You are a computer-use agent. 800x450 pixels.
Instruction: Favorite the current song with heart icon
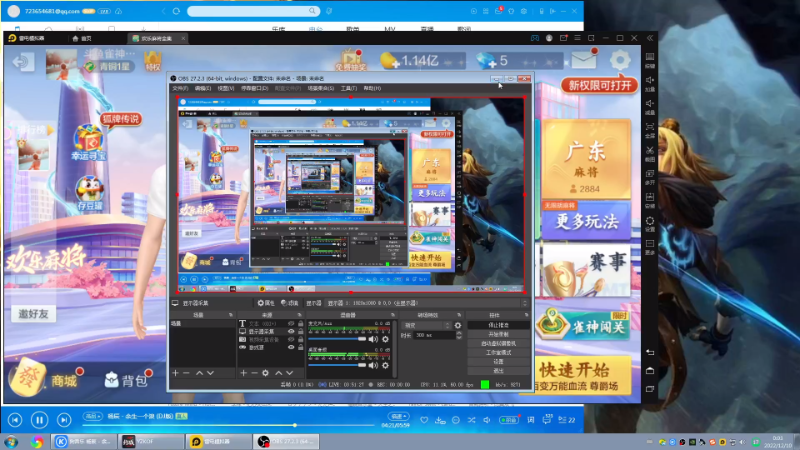tap(424, 420)
